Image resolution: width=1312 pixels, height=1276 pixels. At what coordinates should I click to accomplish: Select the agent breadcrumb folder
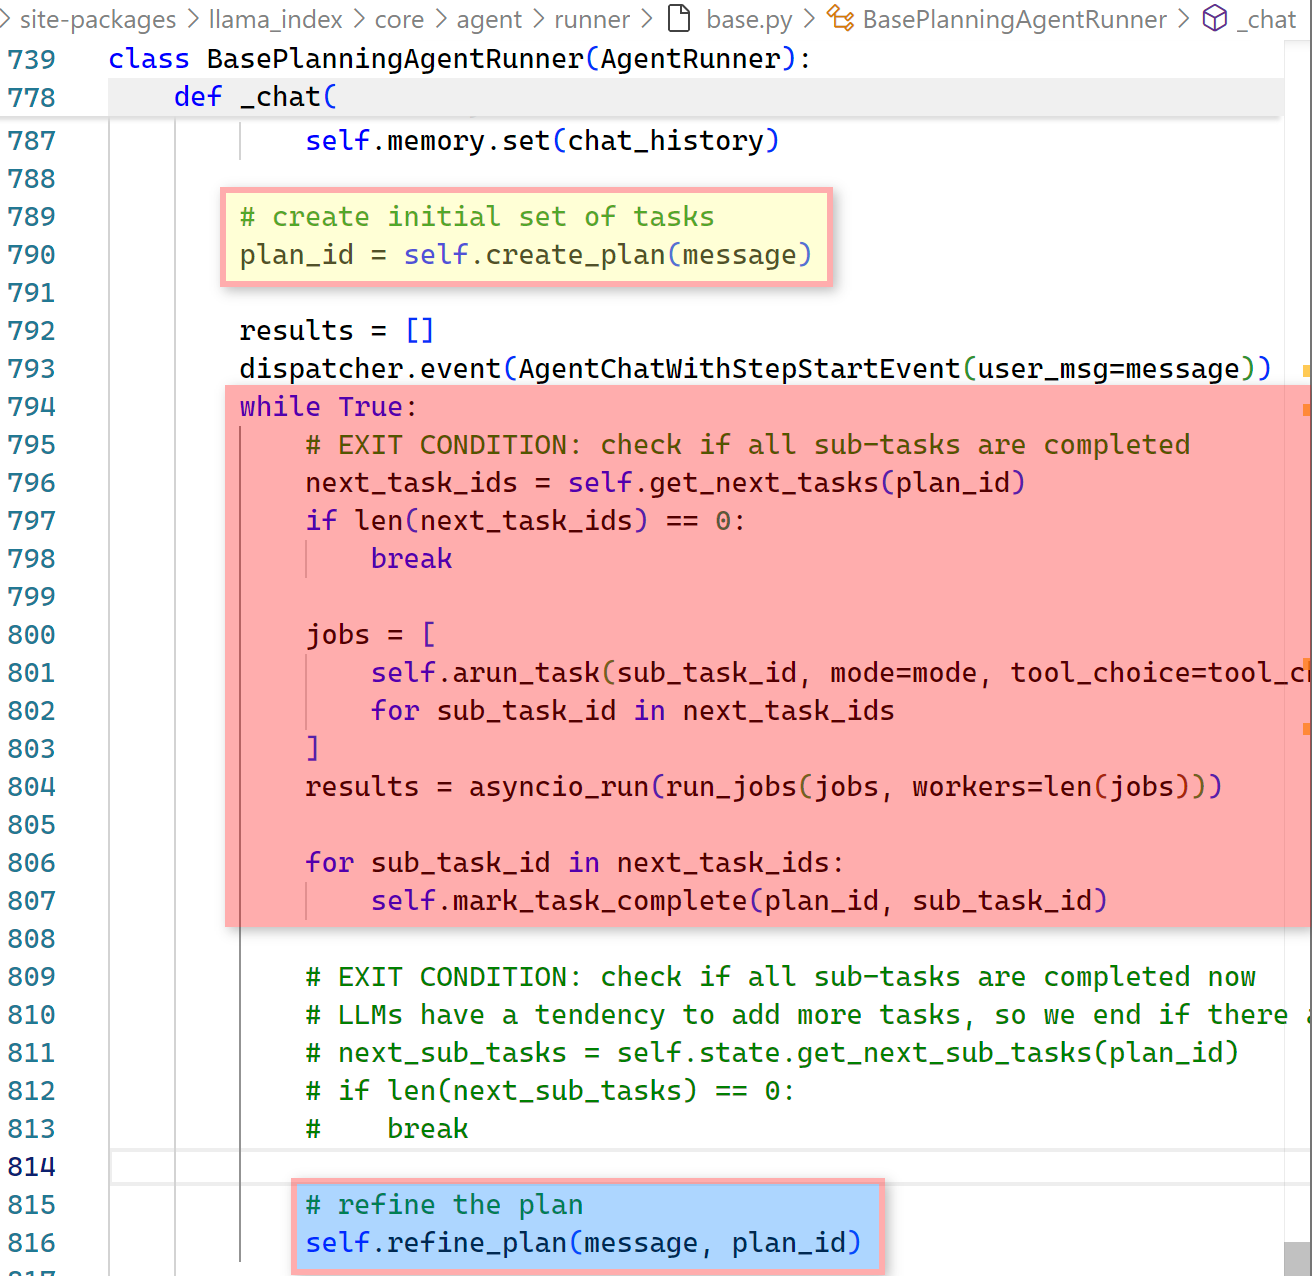[x=489, y=19]
